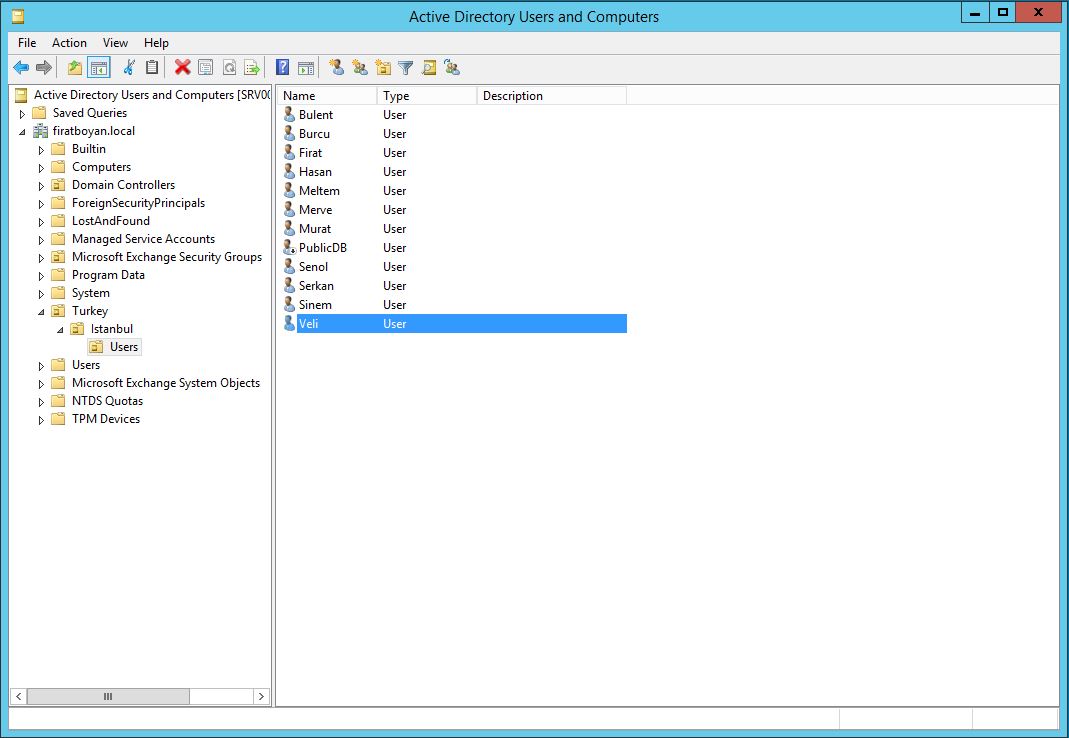Open the View menu
Image resolution: width=1069 pixels, height=738 pixels.
coord(115,43)
